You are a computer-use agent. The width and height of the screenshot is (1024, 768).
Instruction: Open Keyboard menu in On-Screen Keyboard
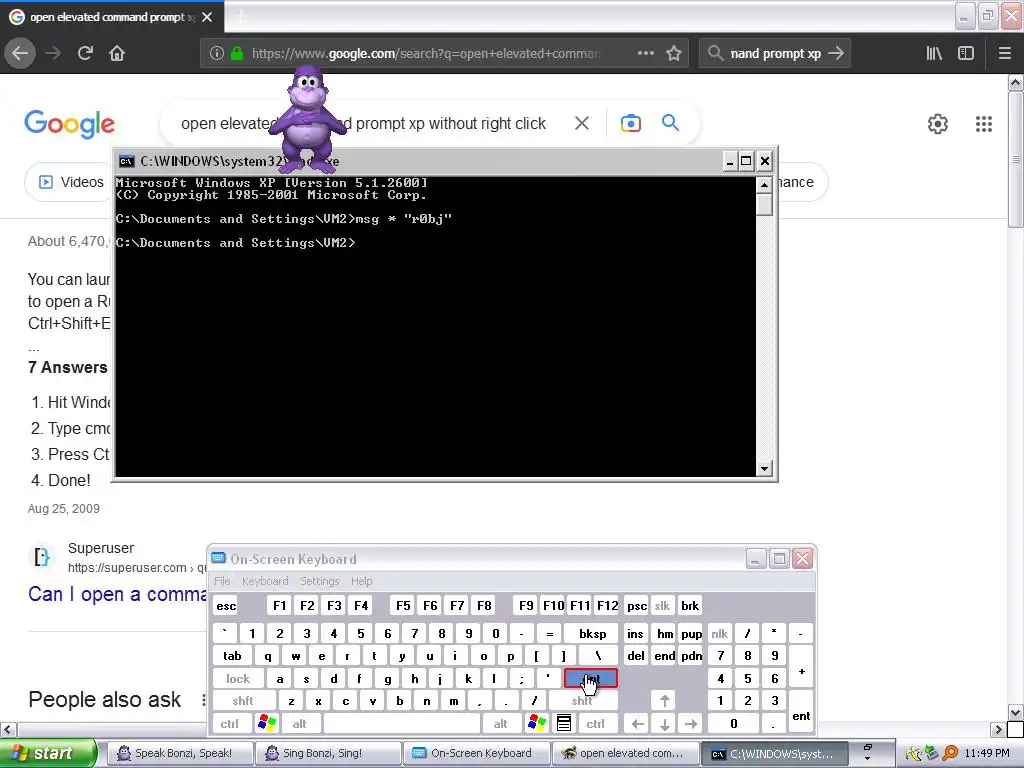[x=265, y=581]
